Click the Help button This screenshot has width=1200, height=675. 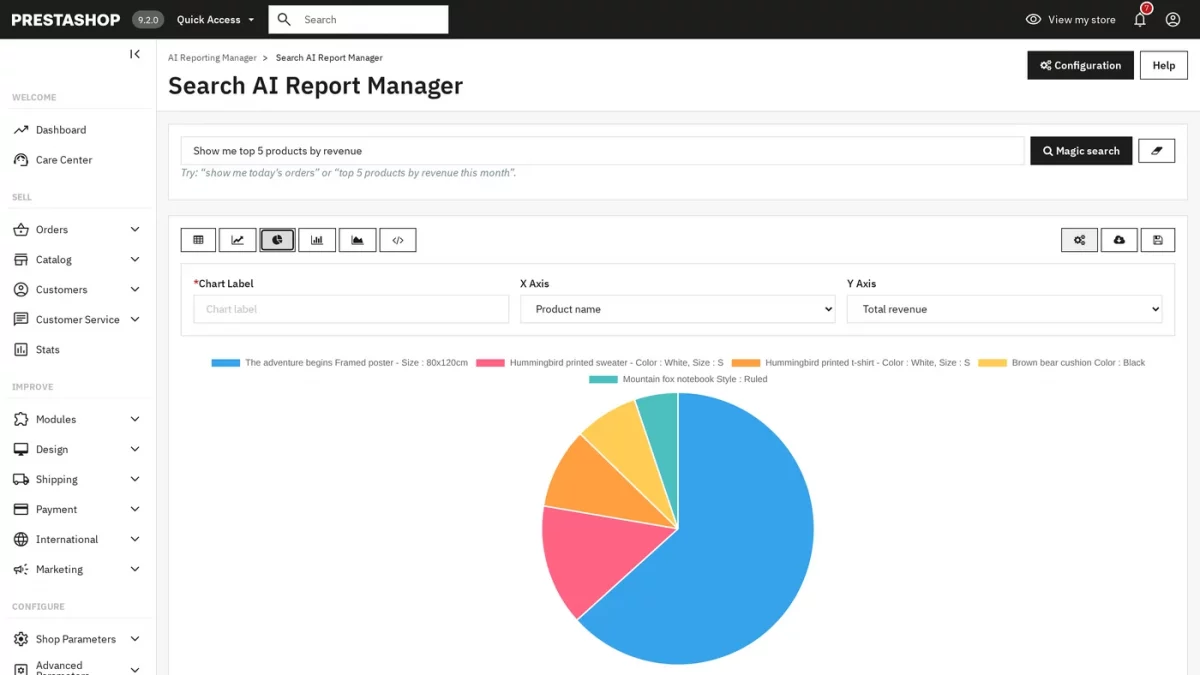click(x=1163, y=65)
